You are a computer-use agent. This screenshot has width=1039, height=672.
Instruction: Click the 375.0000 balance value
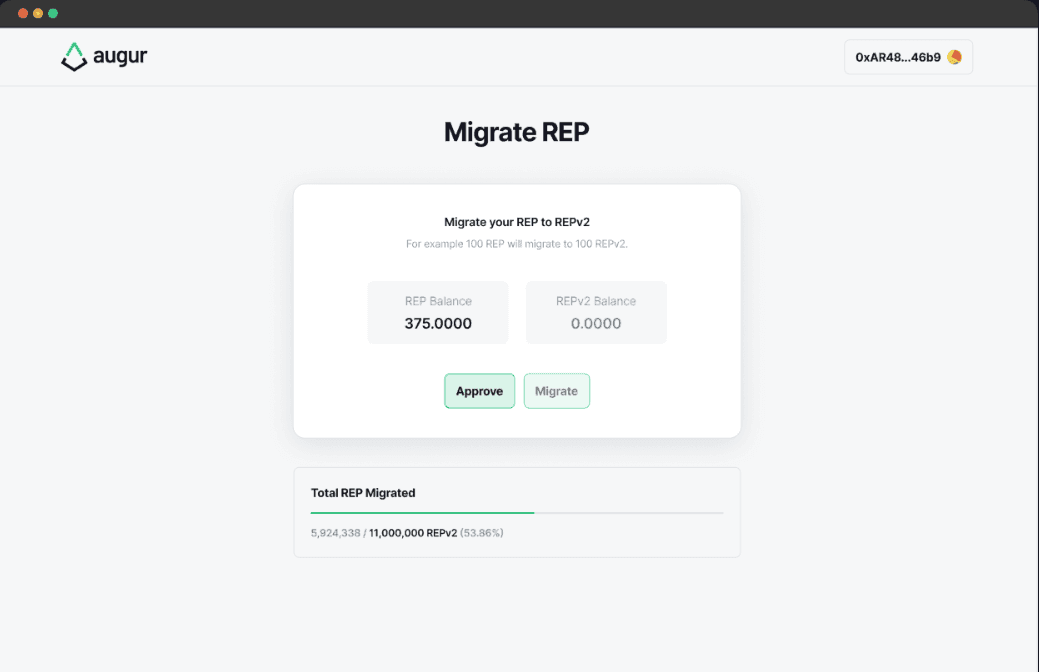[438, 323]
